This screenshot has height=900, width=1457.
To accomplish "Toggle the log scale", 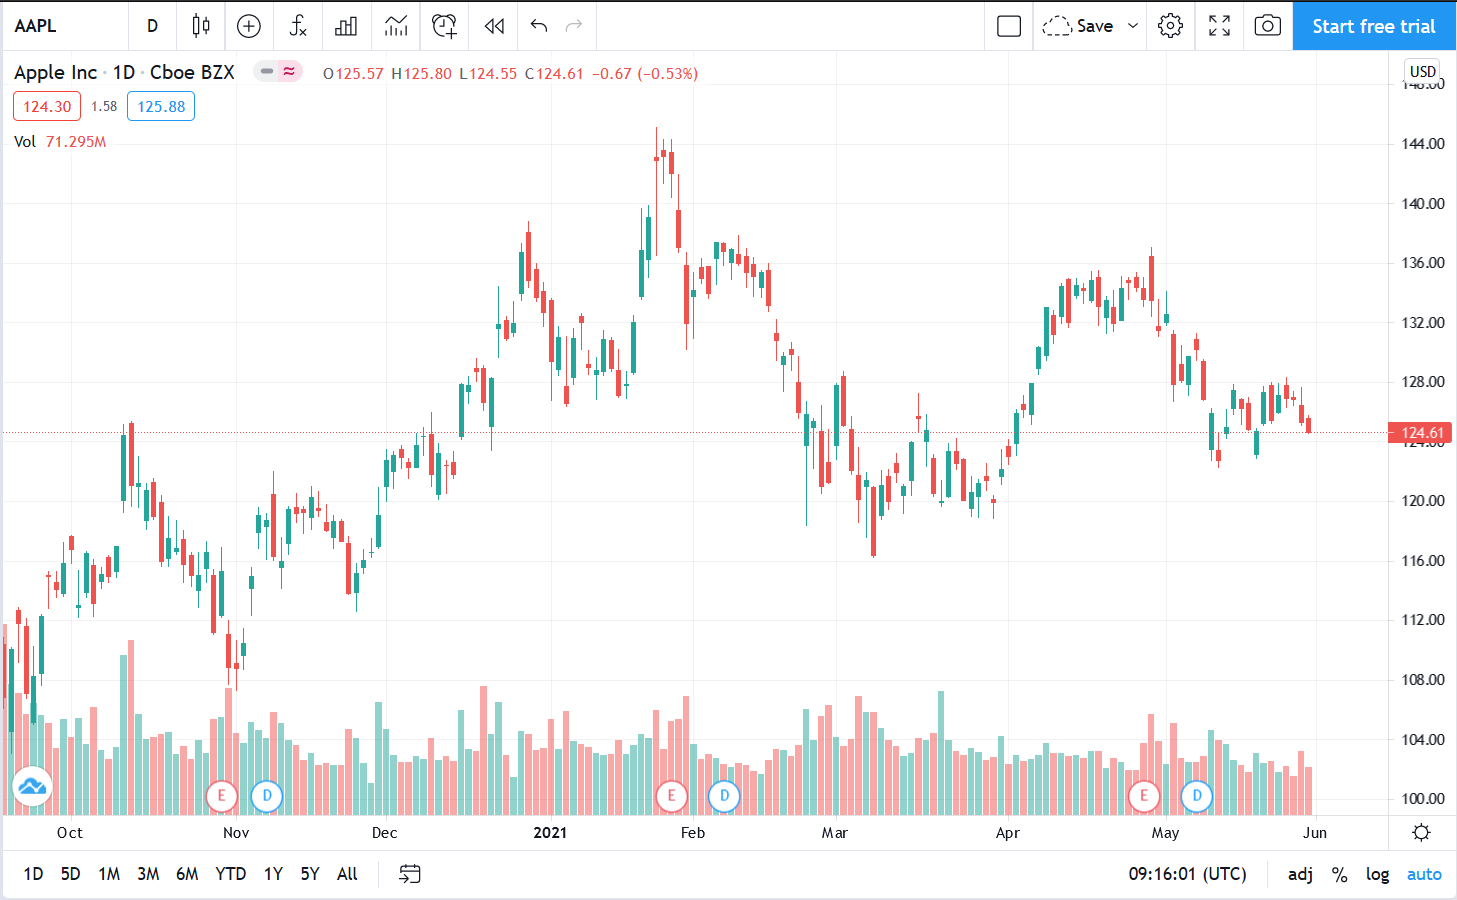I will [x=1378, y=875].
